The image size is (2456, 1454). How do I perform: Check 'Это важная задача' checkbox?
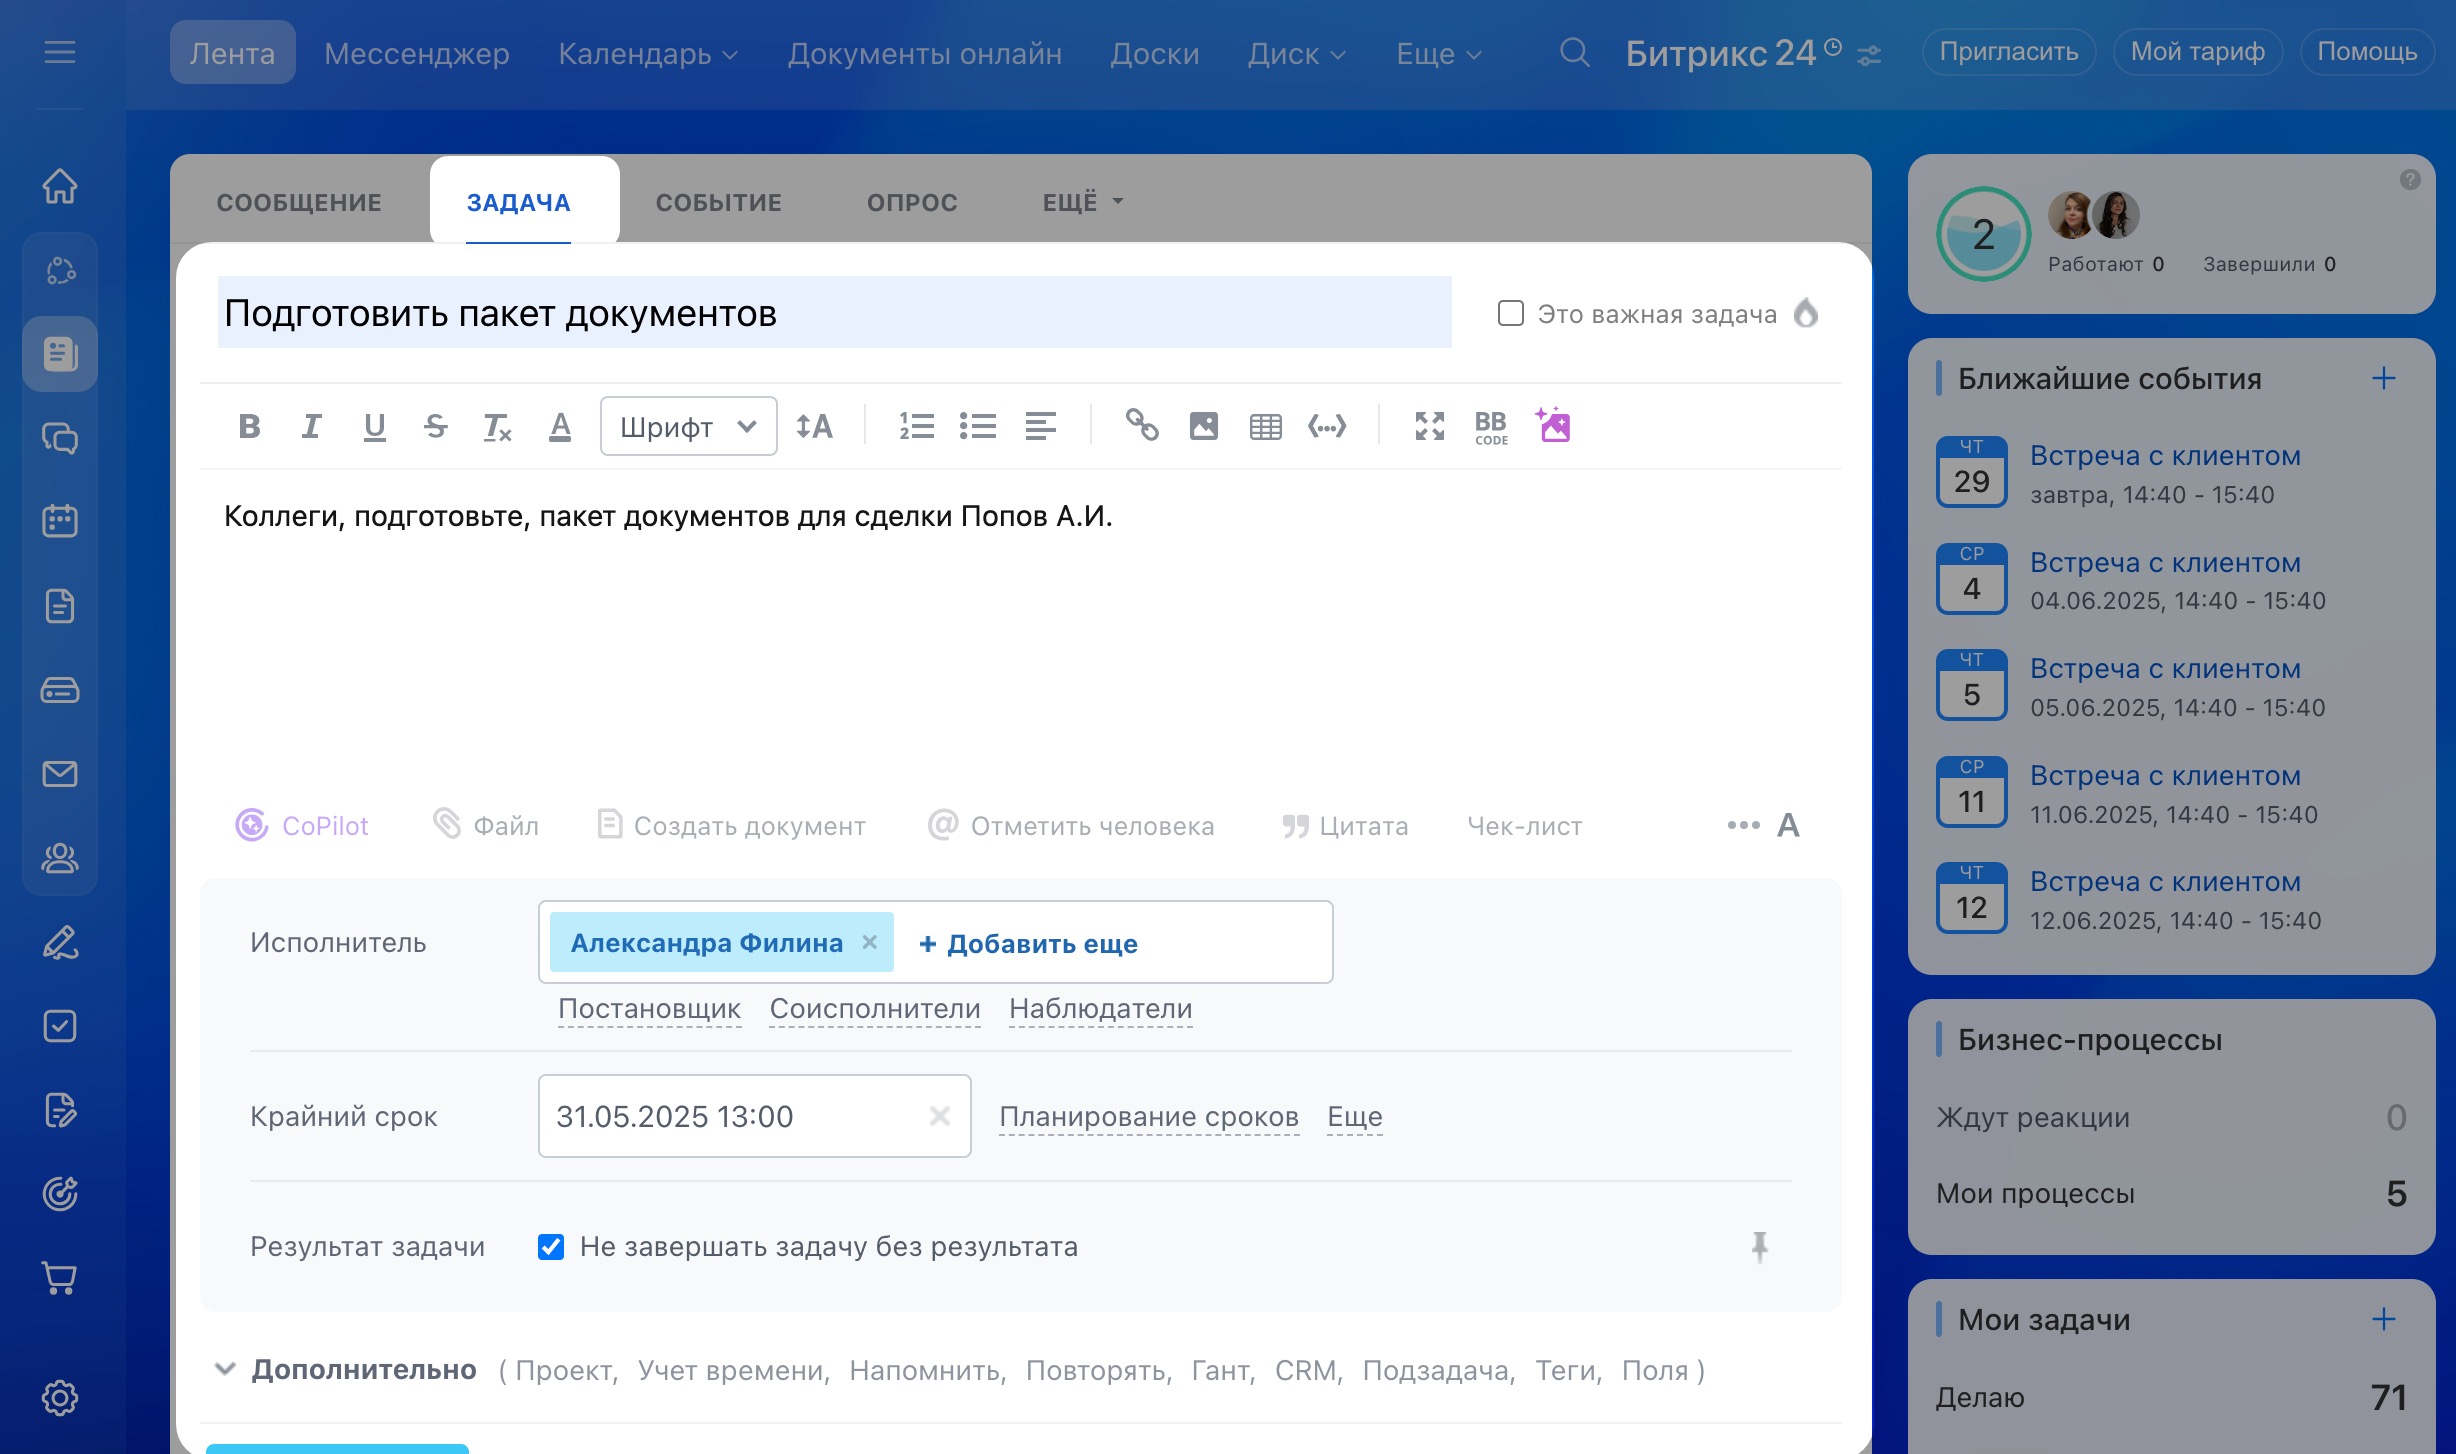click(x=1510, y=313)
